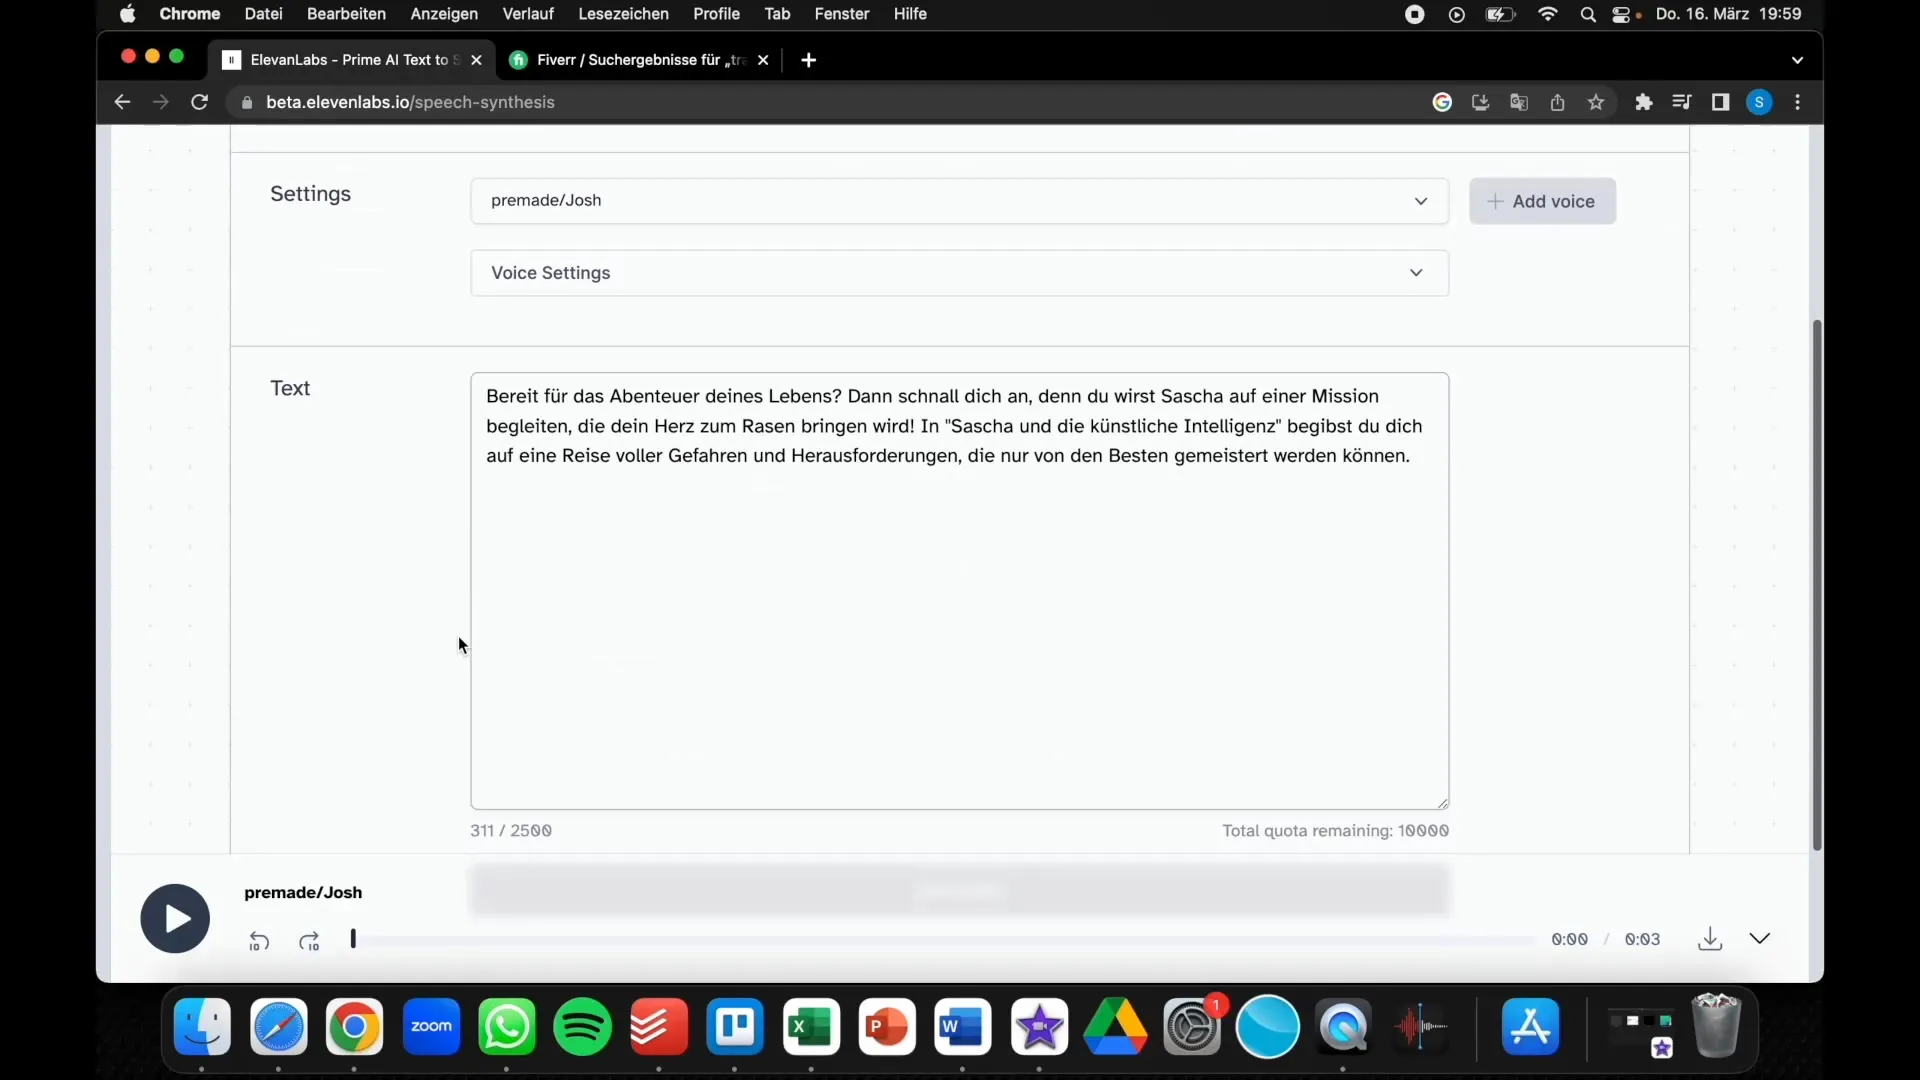This screenshot has width=1920, height=1080.
Task: Select the ElevanLabs Prime AI tab
Action: click(350, 60)
